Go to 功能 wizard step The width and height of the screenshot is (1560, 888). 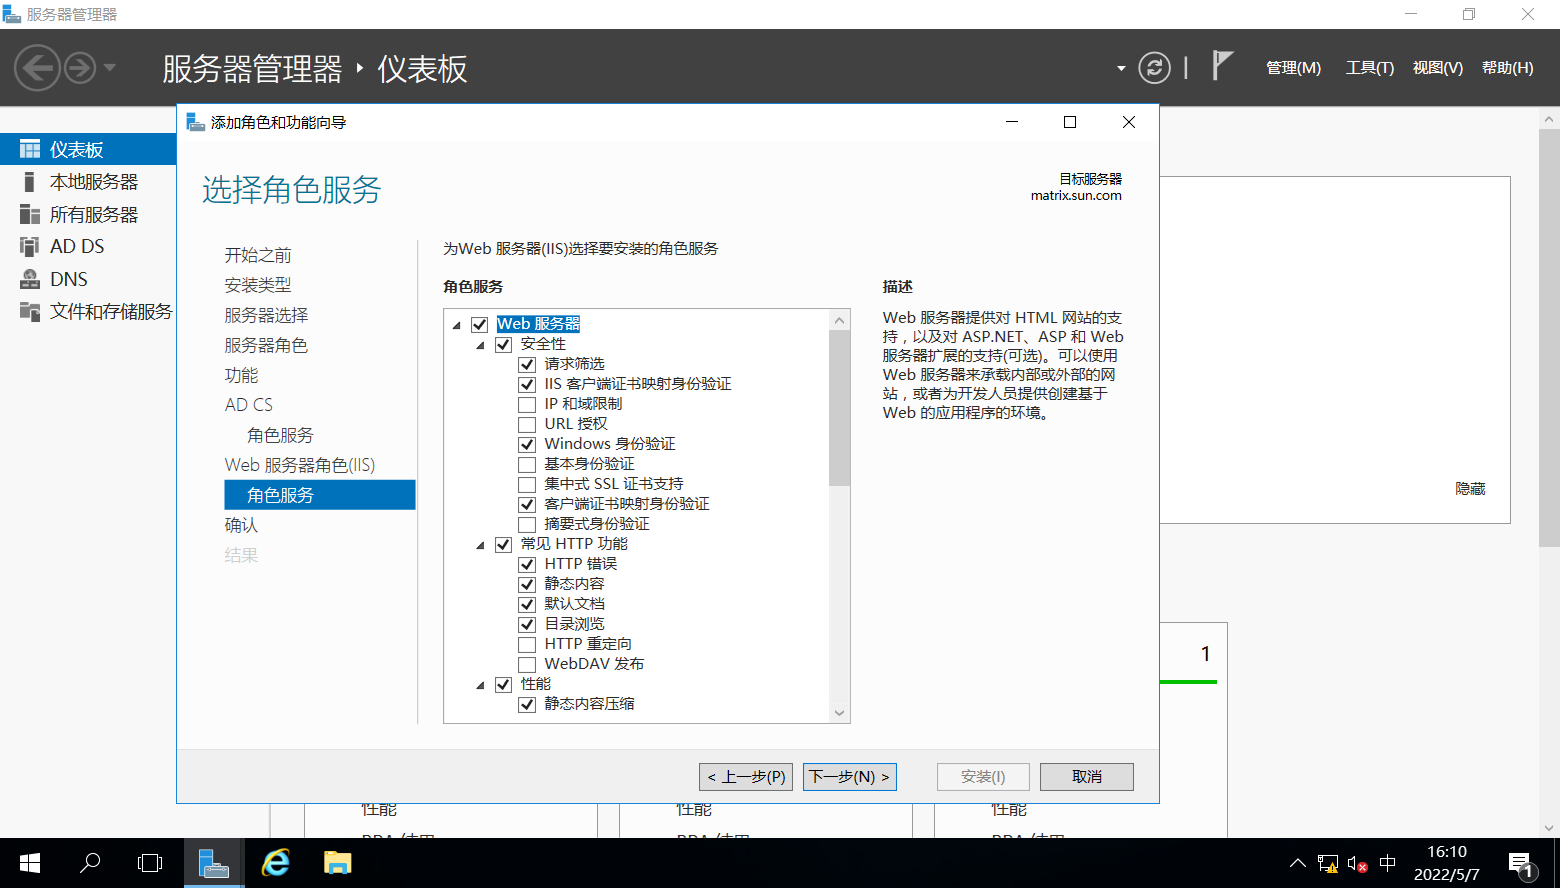tap(241, 375)
